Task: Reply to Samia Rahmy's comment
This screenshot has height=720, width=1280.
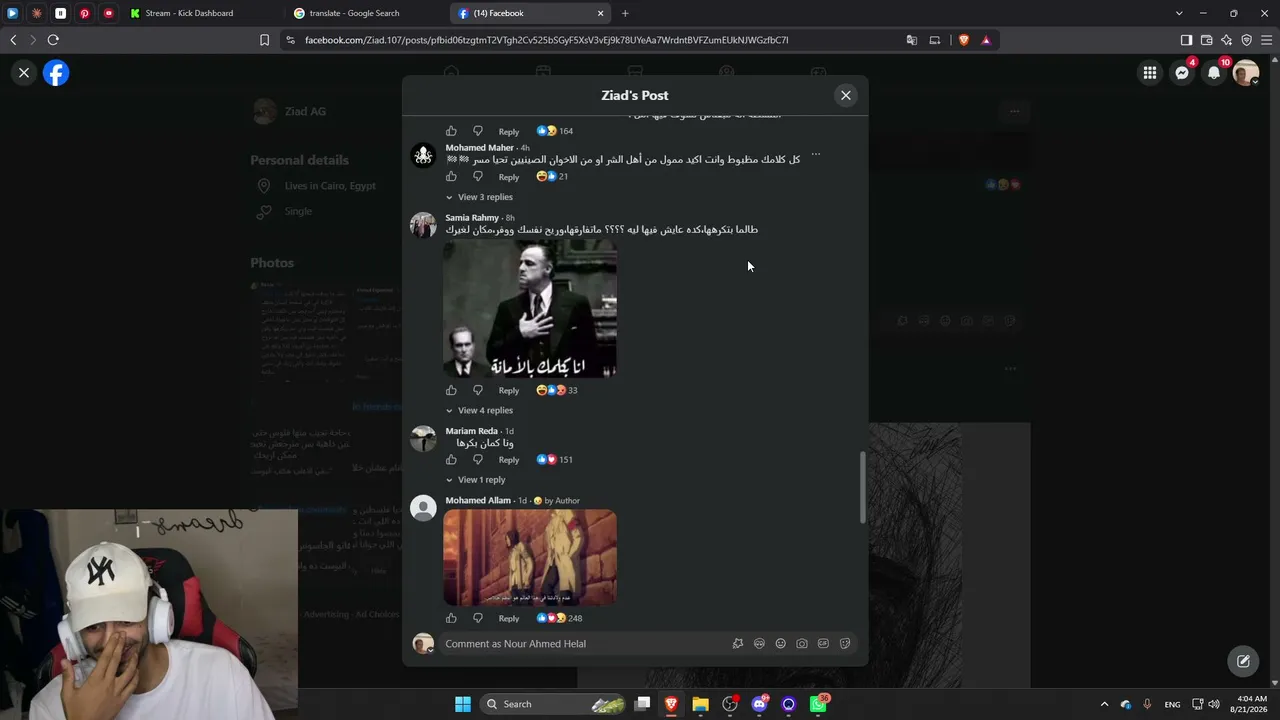Action: click(x=509, y=391)
